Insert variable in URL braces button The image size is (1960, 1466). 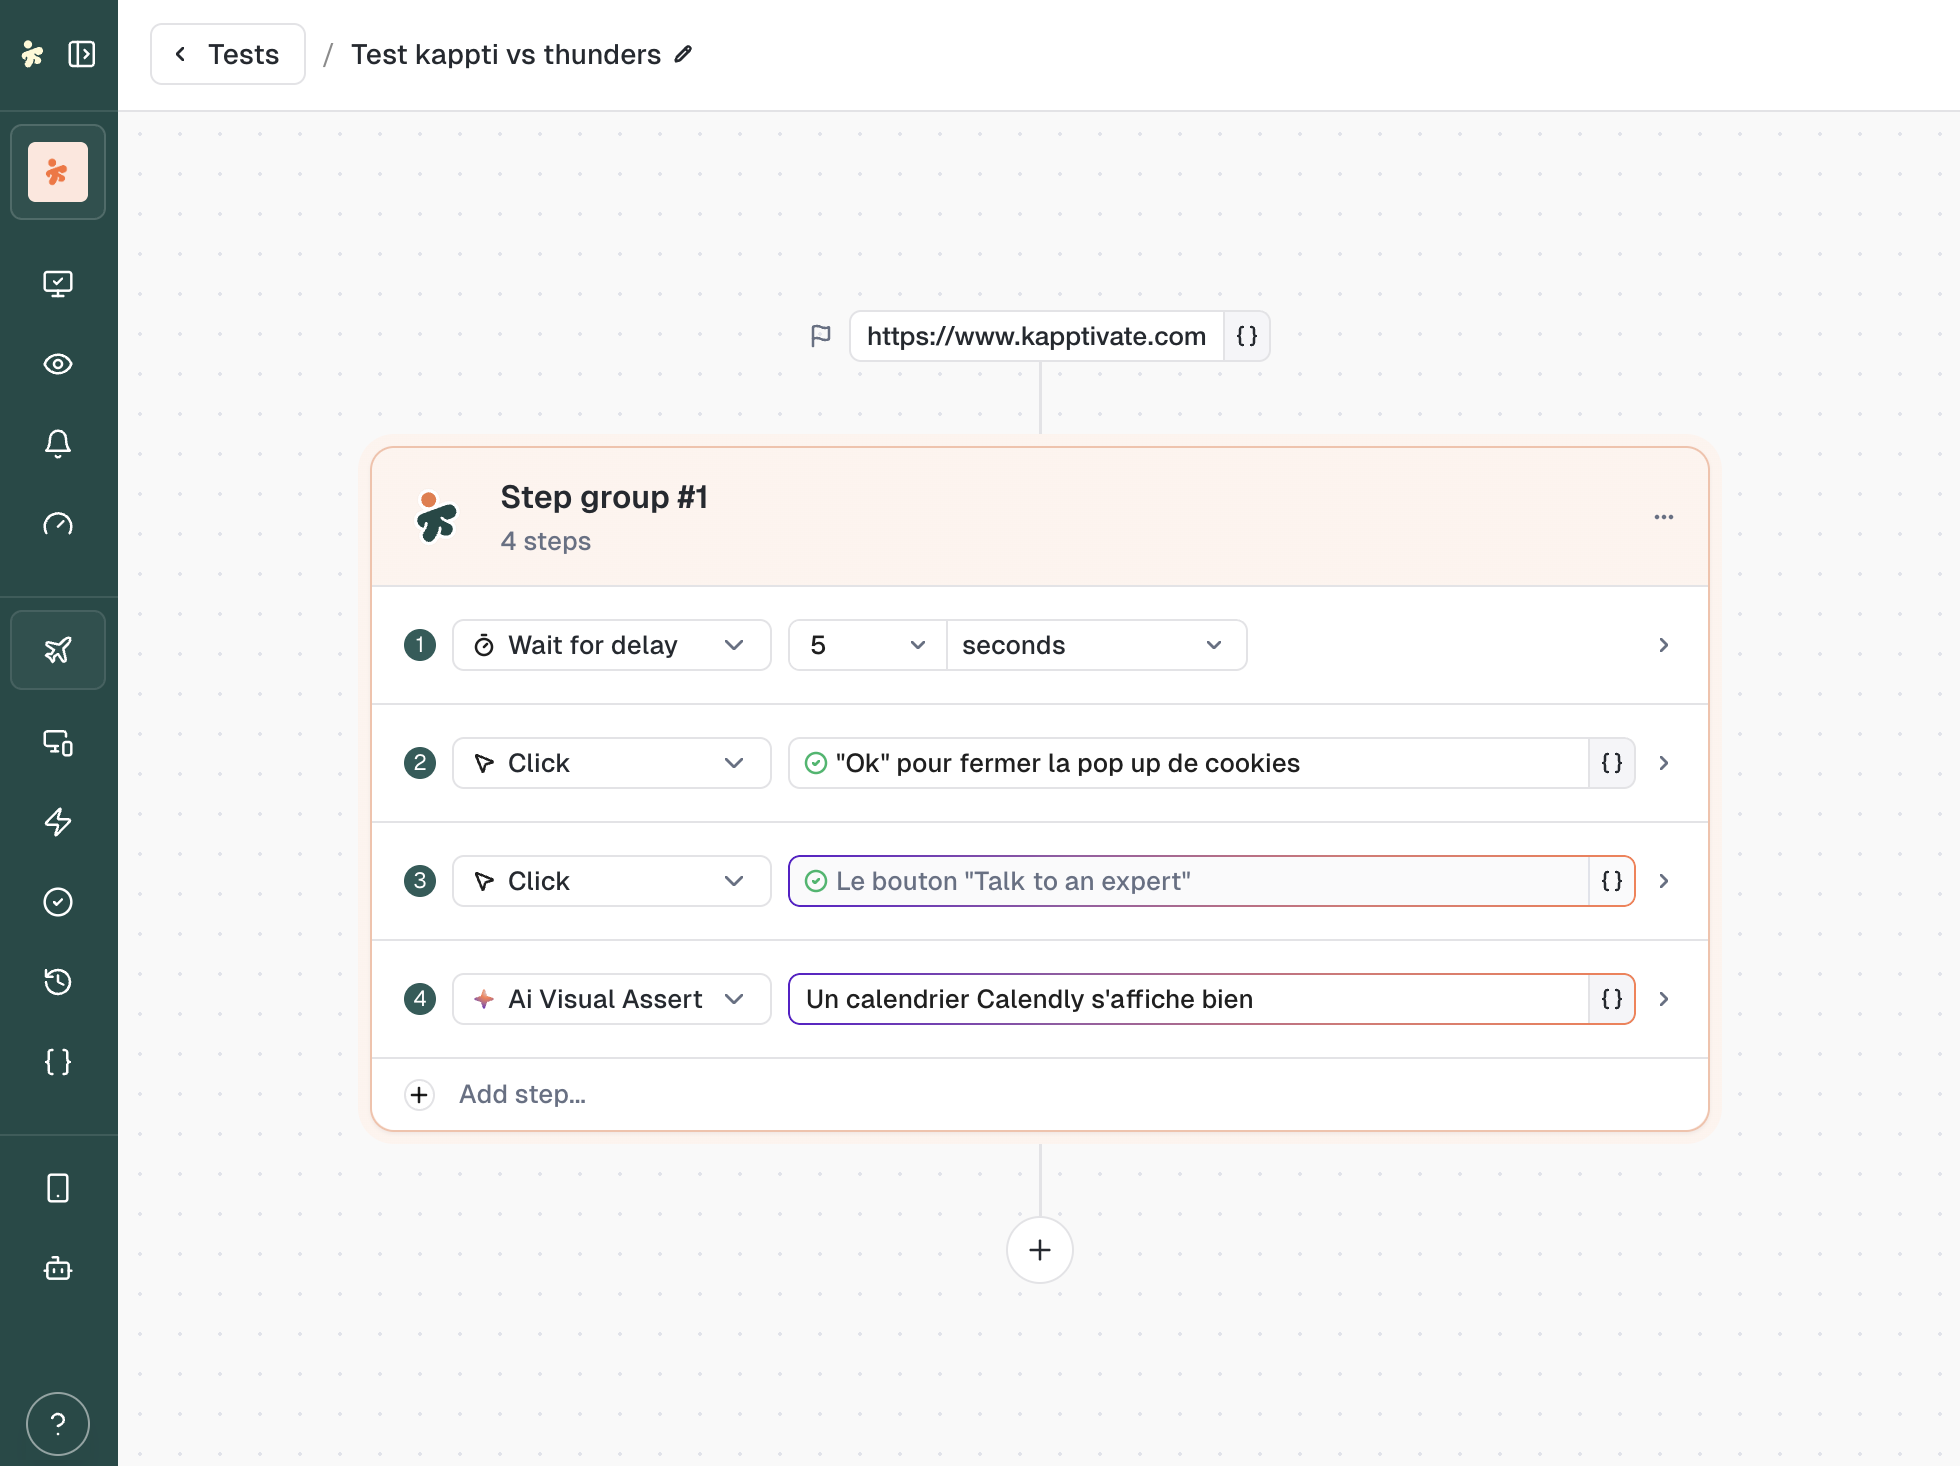tap(1247, 336)
